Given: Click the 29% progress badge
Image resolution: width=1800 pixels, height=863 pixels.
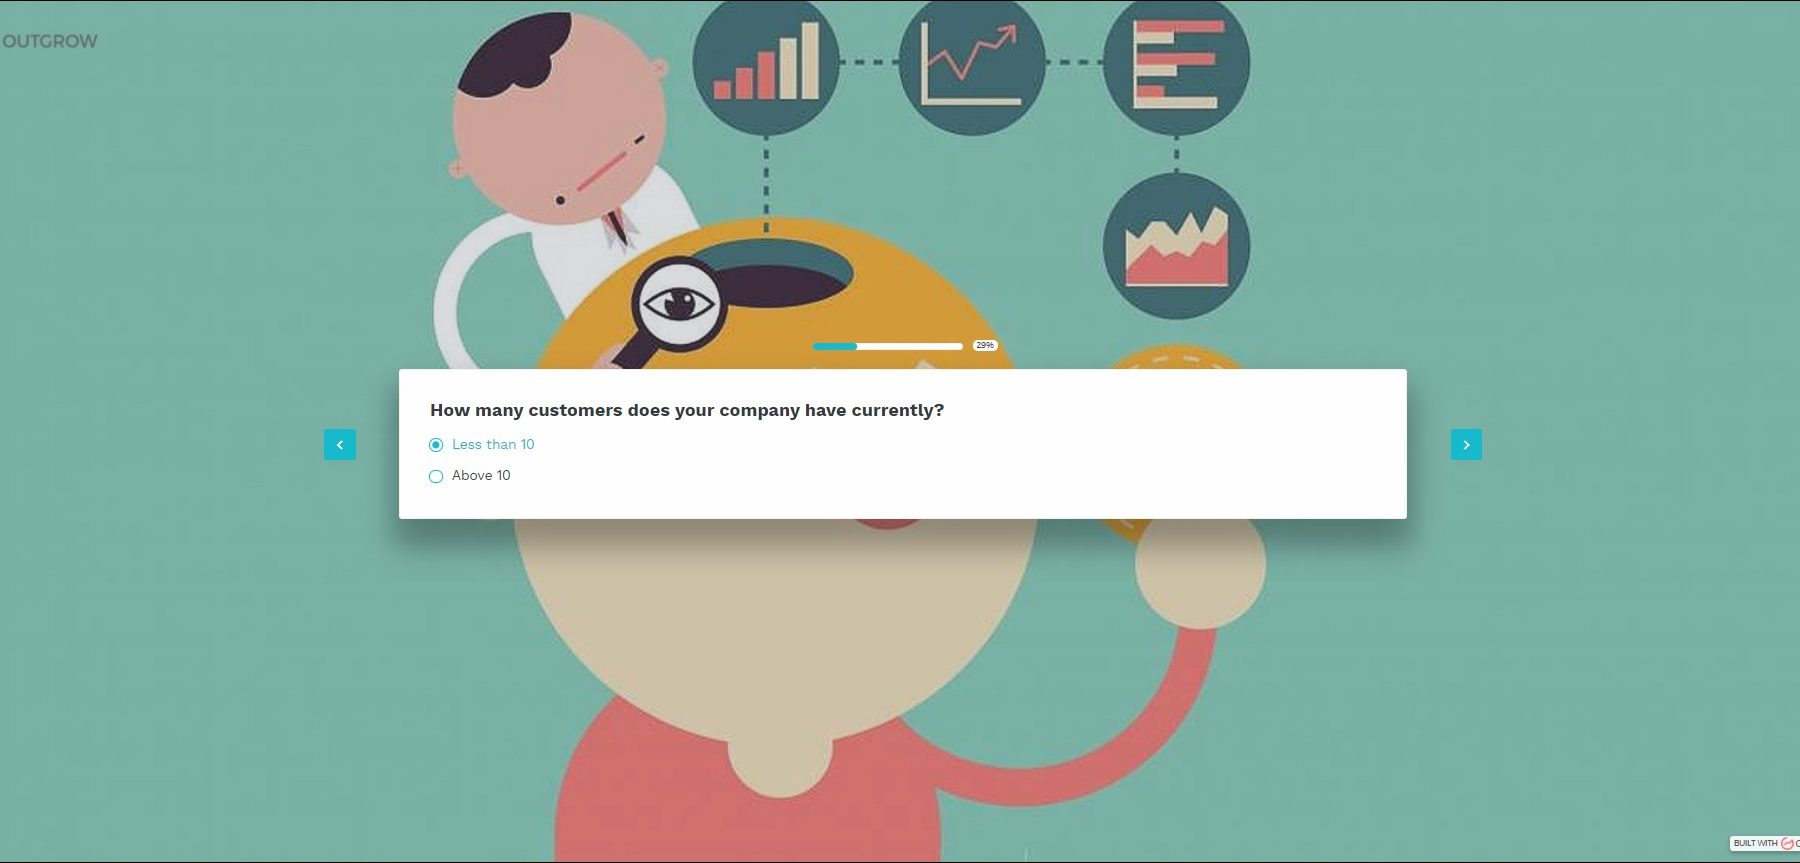Looking at the screenshot, I should (x=985, y=345).
